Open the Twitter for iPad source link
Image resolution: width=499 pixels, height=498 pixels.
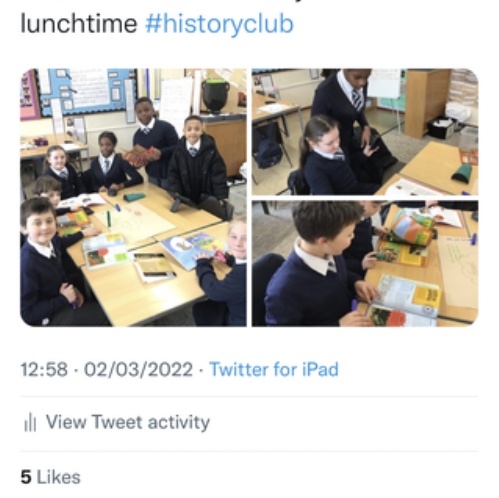[x=274, y=369]
